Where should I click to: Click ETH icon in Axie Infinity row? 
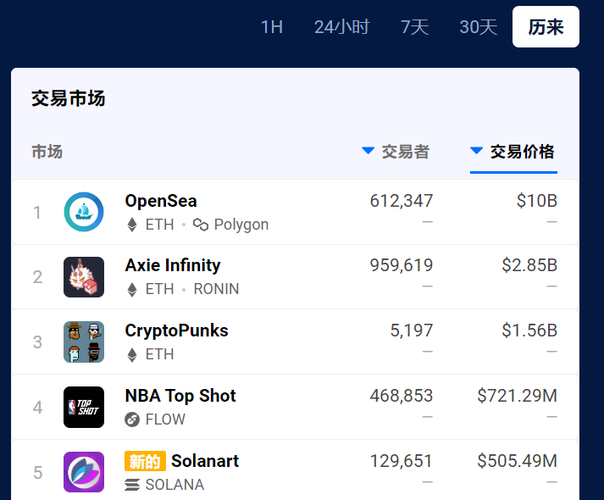click(x=132, y=289)
